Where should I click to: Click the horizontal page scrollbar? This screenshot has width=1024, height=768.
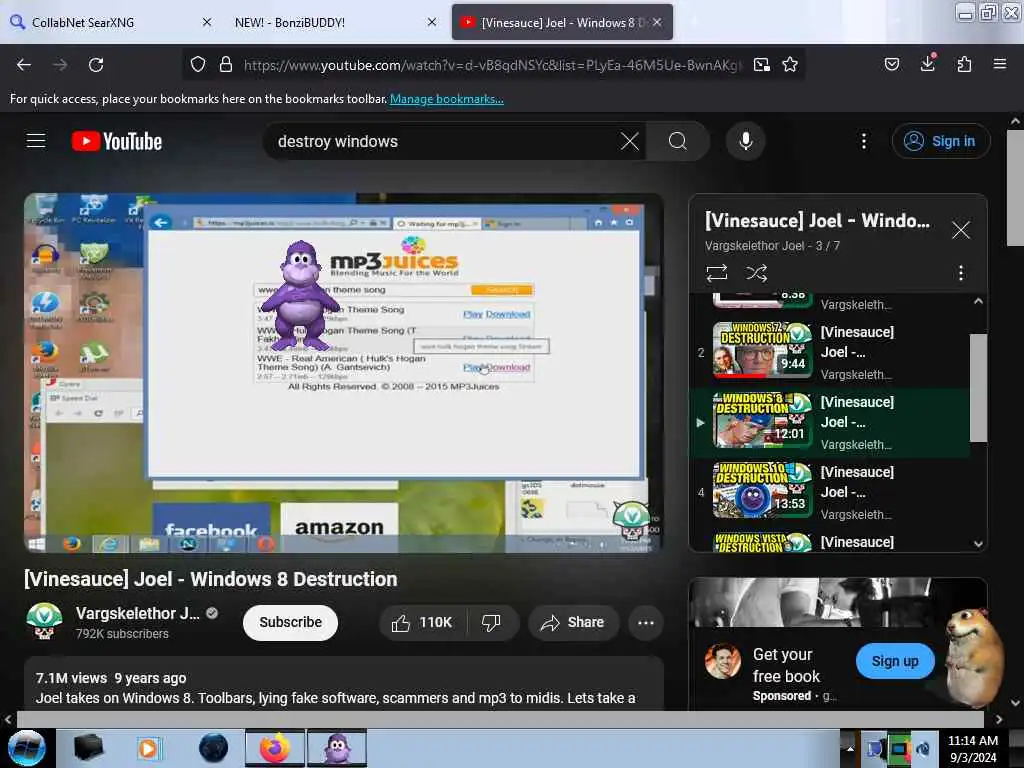pos(500,719)
